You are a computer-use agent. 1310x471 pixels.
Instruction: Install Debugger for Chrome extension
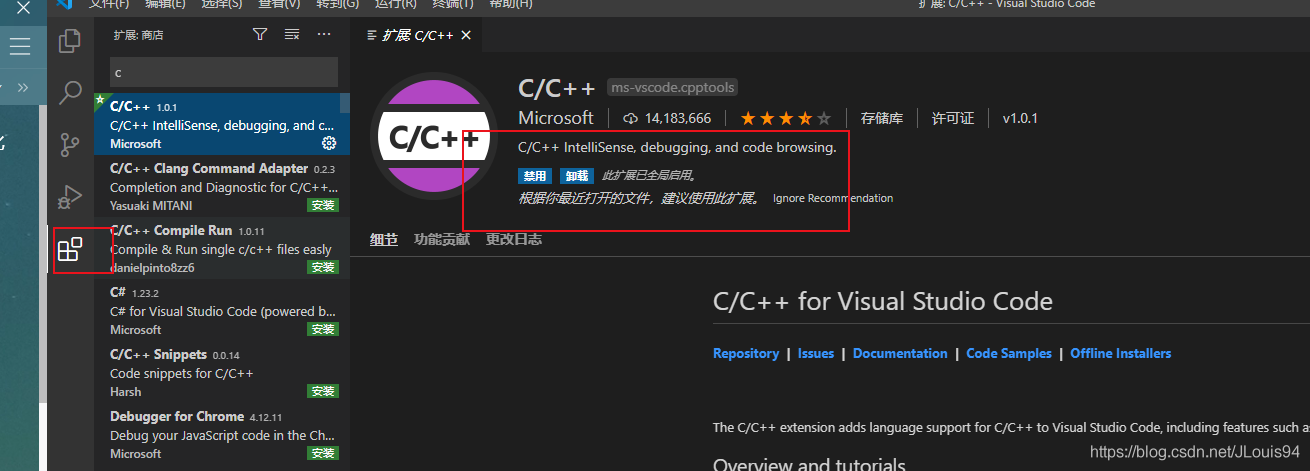pos(323,453)
